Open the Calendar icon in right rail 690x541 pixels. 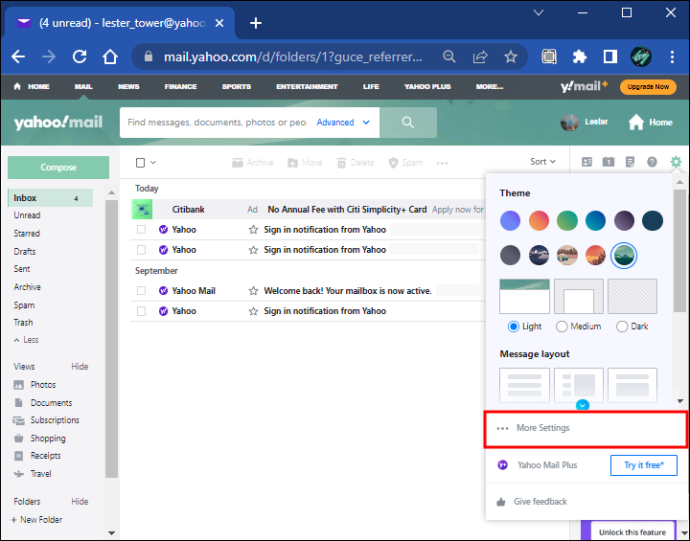(608, 162)
